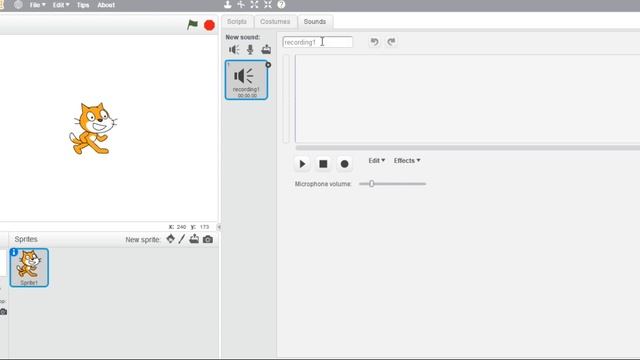Upload sprite from file icon
Image resolution: width=640 pixels, height=360 pixels.
194,239
